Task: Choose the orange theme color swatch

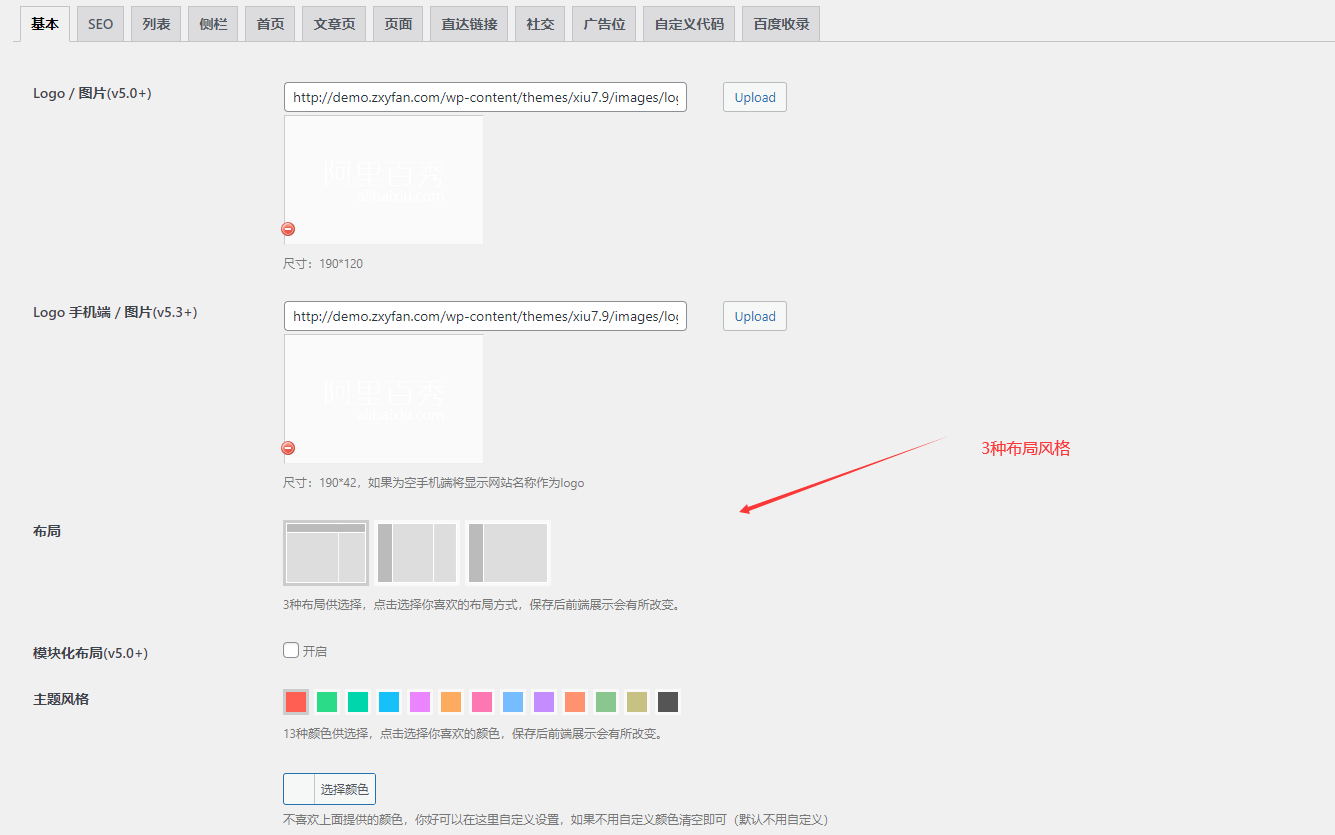Action: tap(451, 702)
